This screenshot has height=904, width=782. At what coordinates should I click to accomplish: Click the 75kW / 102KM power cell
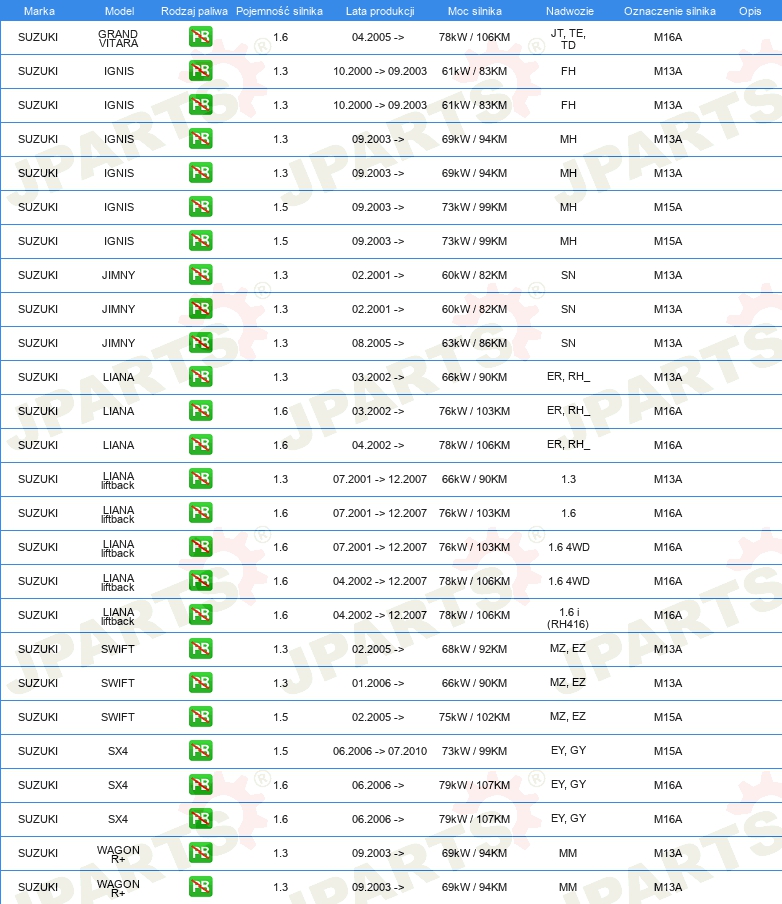[x=475, y=718]
